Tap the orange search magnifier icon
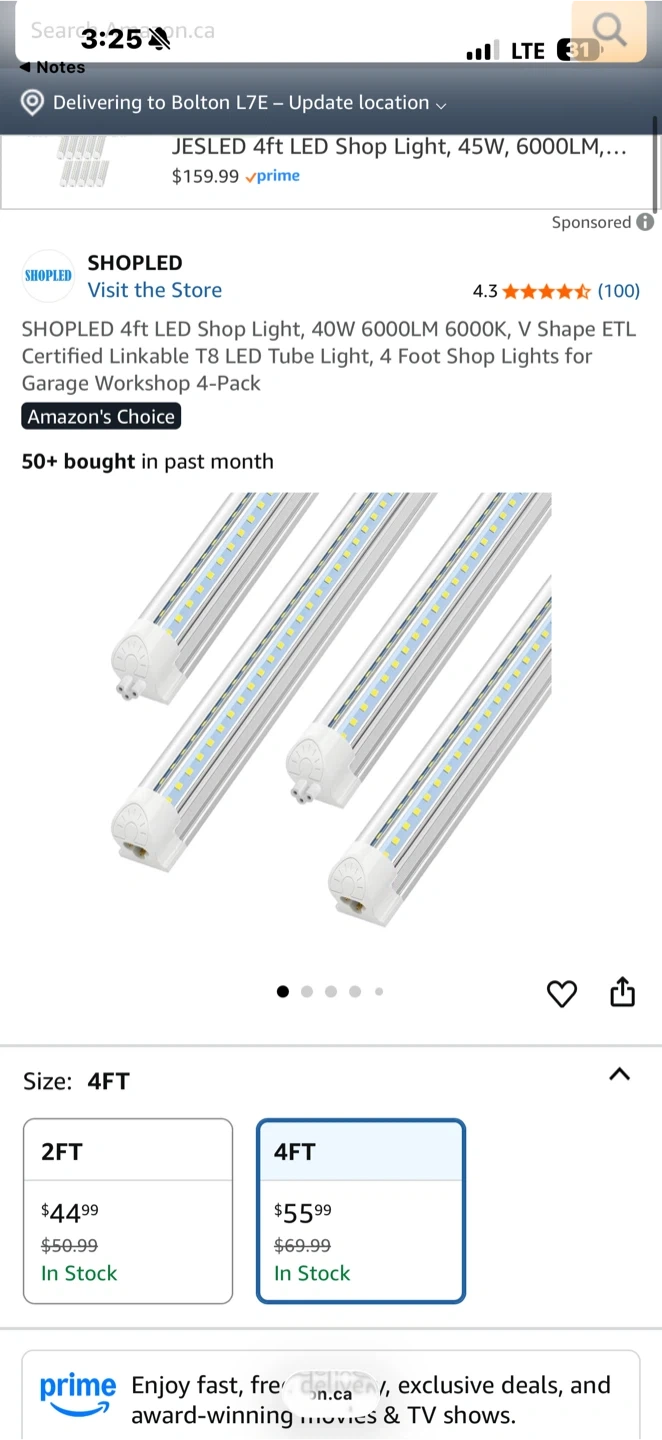 608,30
